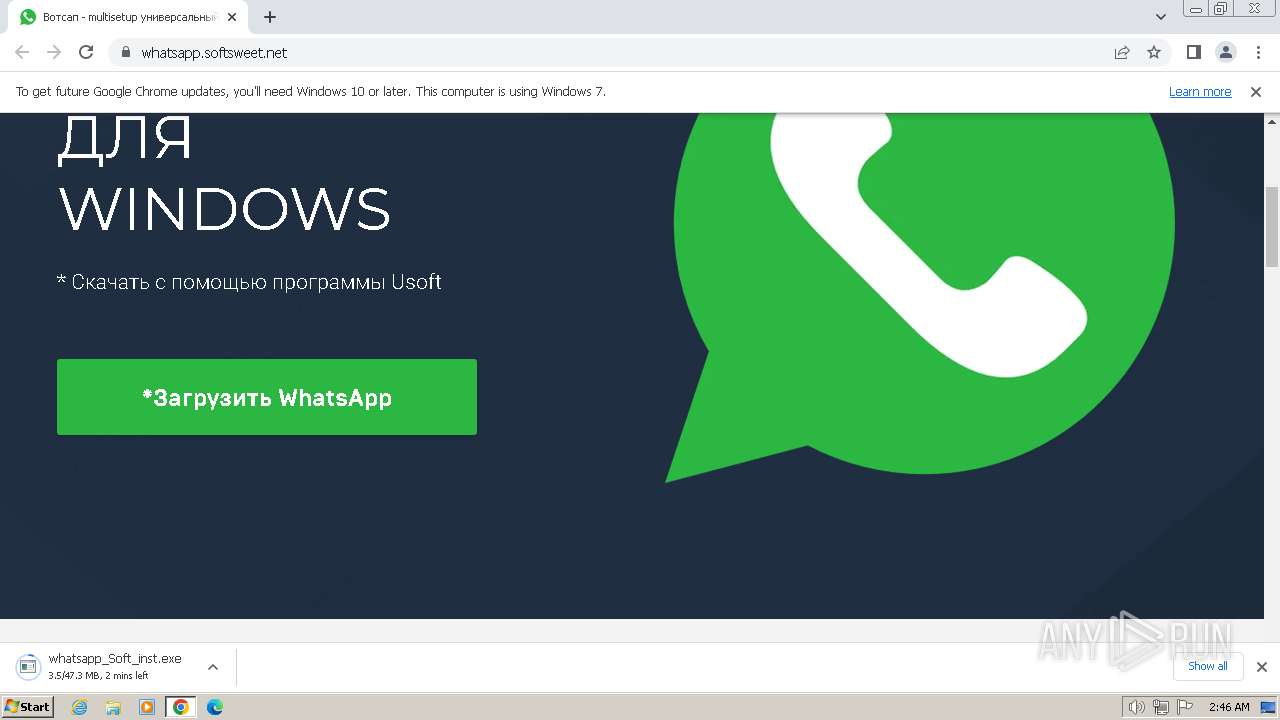Image resolution: width=1280 pixels, height=720 pixels.
Task: Click the exe file icon in downloads bar
Action: [28, 666]
